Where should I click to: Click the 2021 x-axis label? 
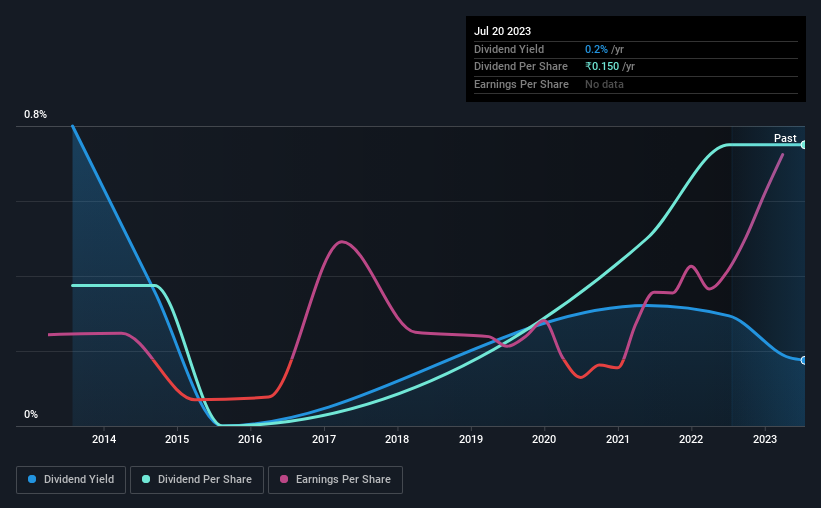[618, 439]
